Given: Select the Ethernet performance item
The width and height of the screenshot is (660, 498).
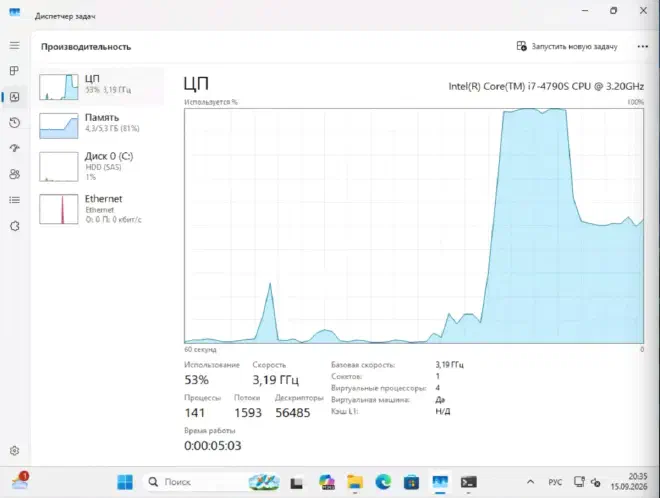Looking at the screenshot, I should tap(101, 209).
